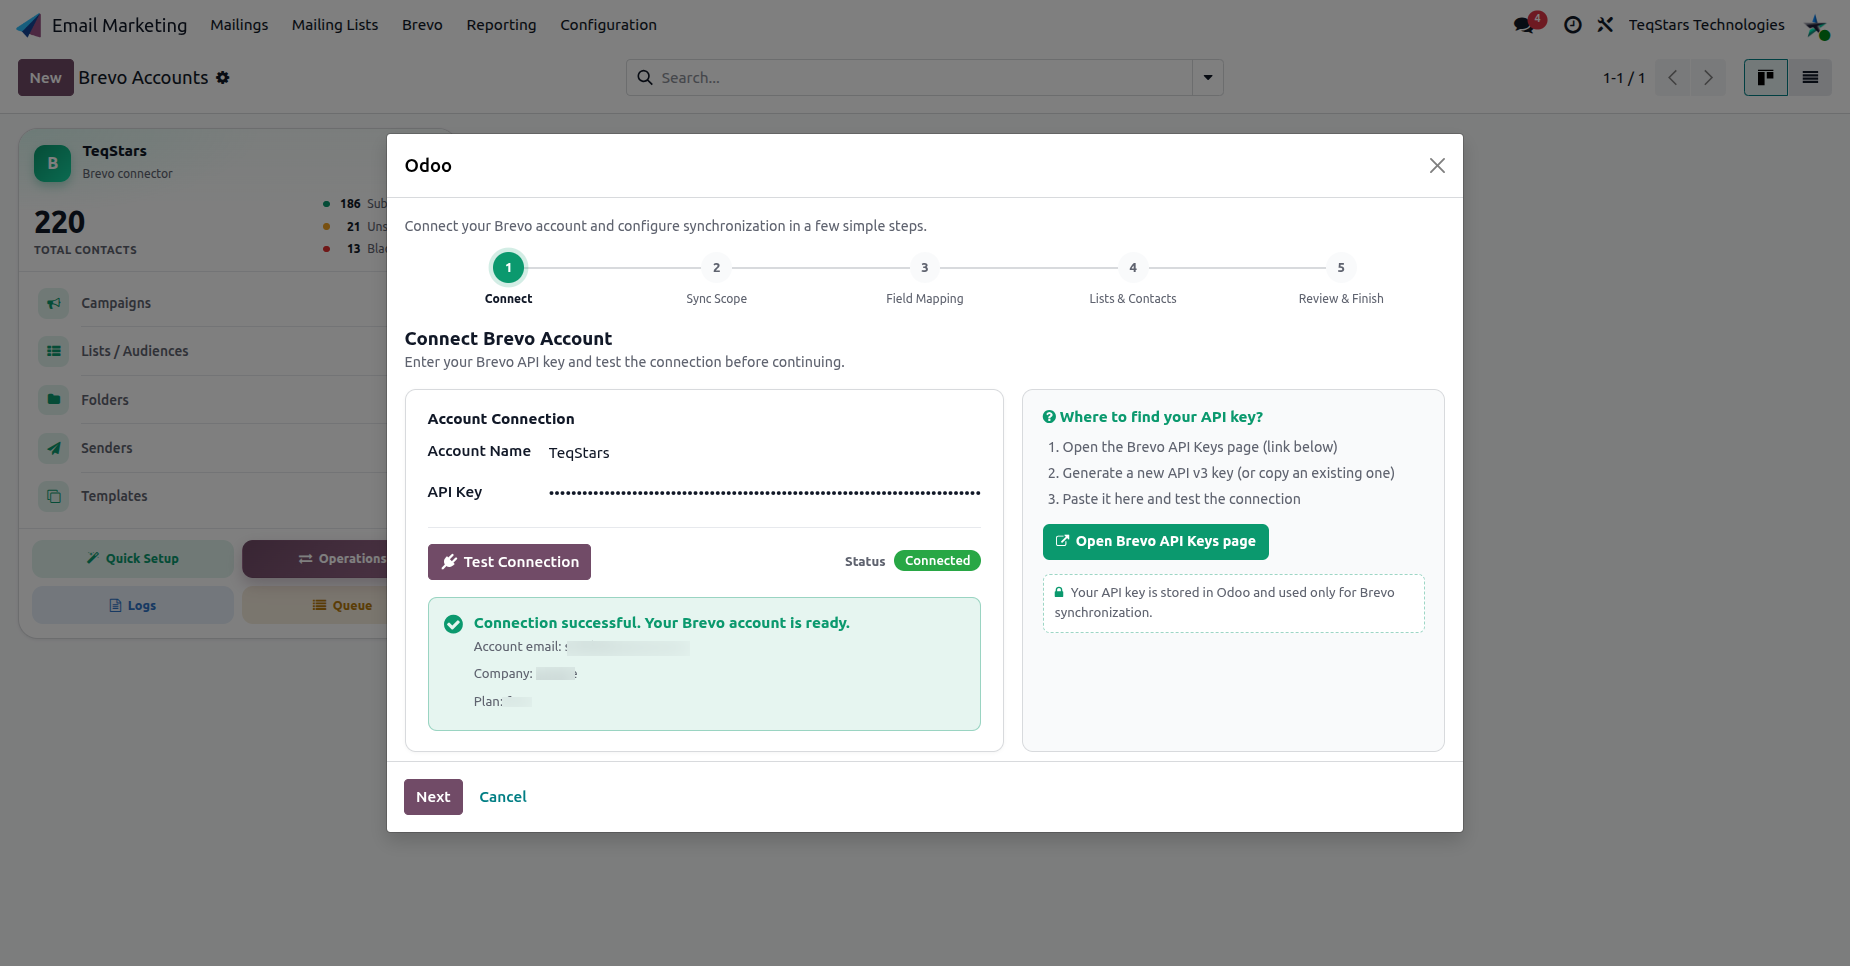Switch to list view
Screen dimensions: 1850x966
(1810, 78)
